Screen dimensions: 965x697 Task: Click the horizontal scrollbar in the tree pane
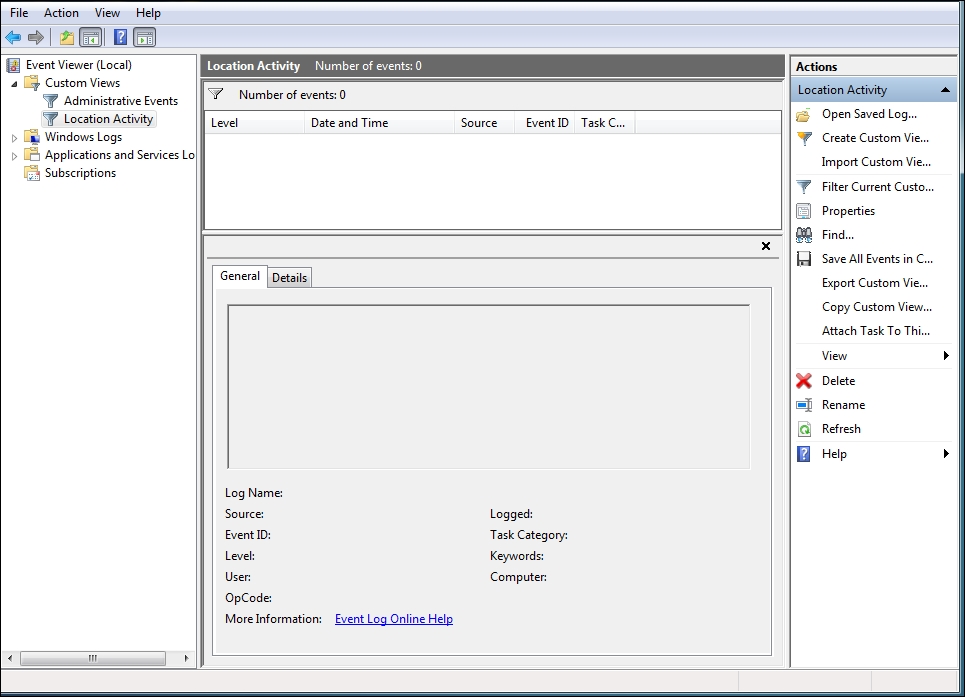coord(95,659)
